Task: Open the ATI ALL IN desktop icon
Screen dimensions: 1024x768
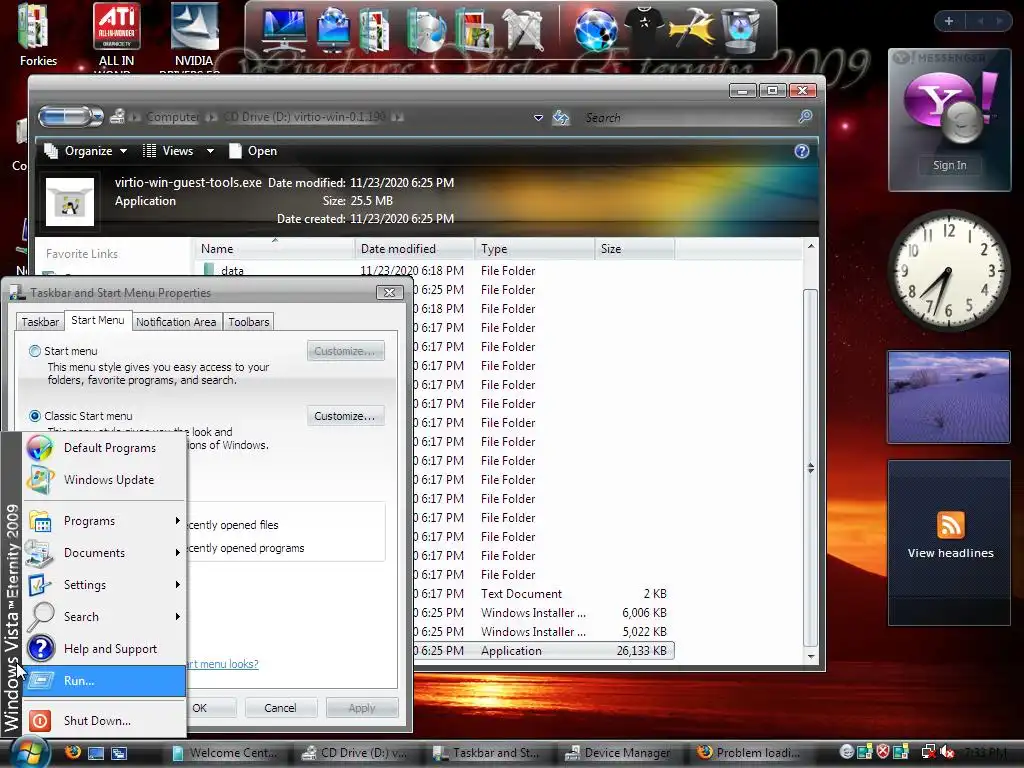Action: point(116,35)
